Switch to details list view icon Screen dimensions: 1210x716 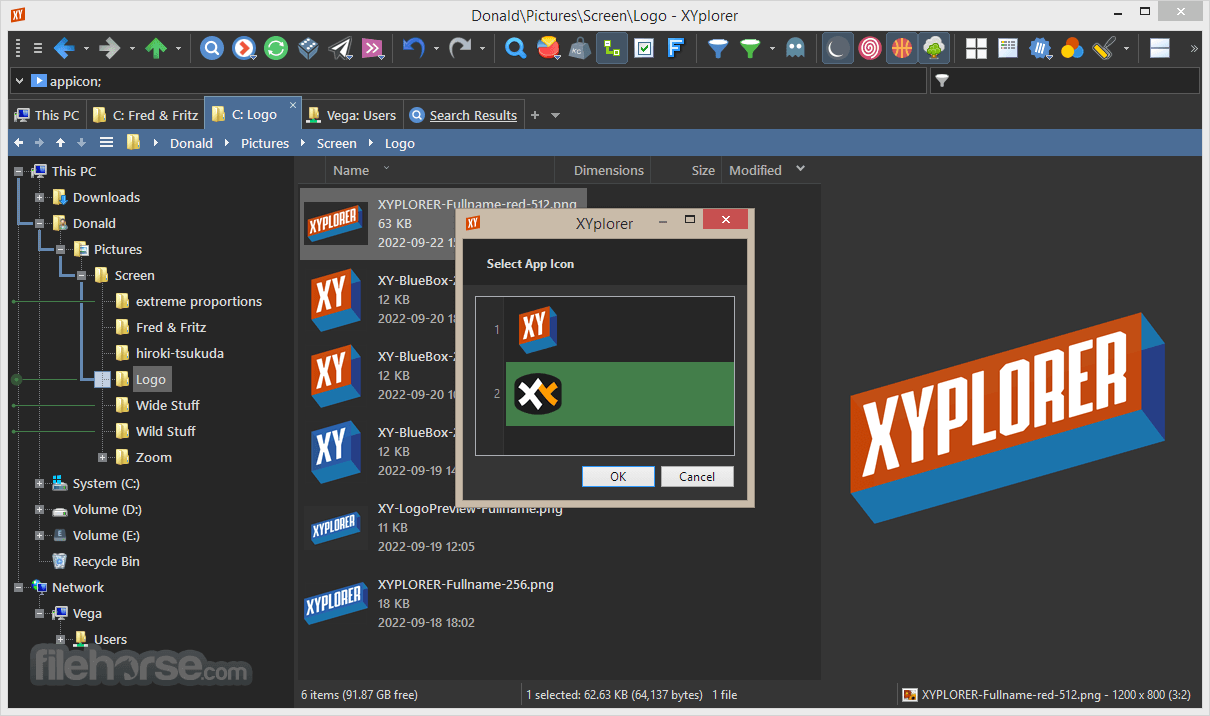point(1008,47)
